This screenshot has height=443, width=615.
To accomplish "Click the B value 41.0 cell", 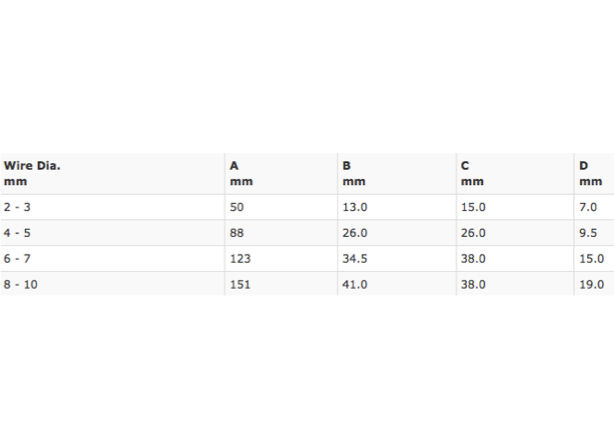I will [x=355, y=284].
